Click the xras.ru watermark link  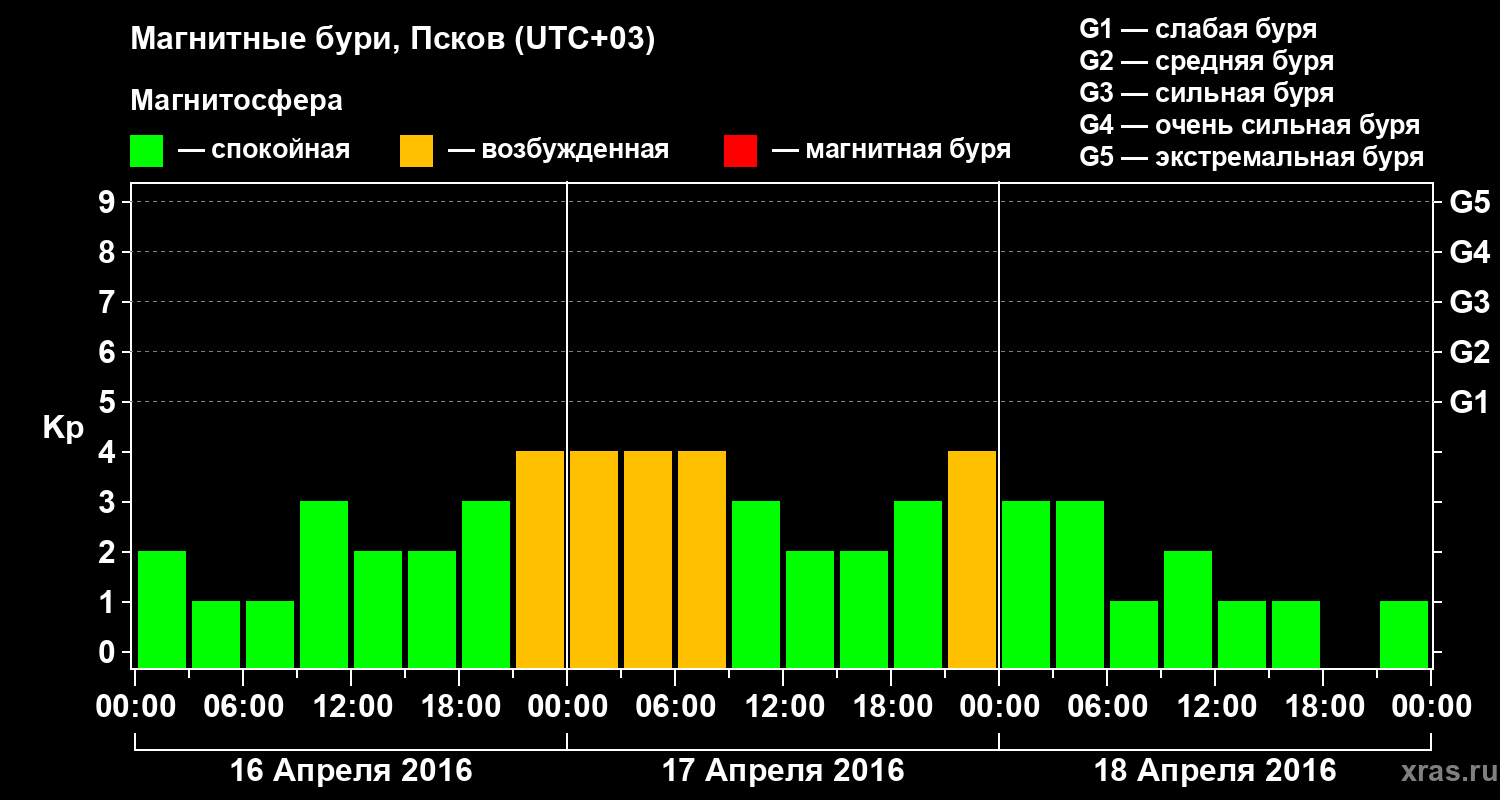(1443, 771)
